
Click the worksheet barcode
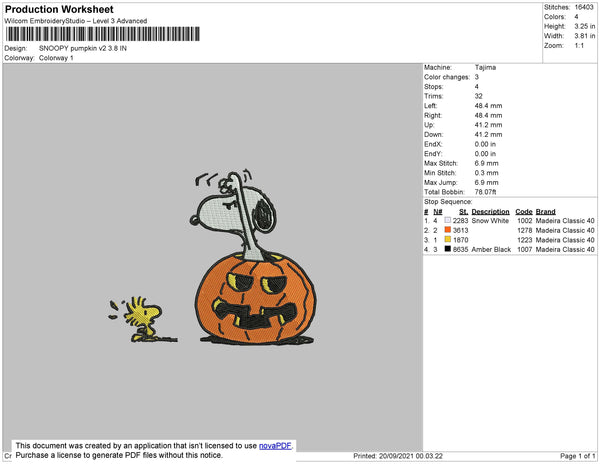(103, 34)
